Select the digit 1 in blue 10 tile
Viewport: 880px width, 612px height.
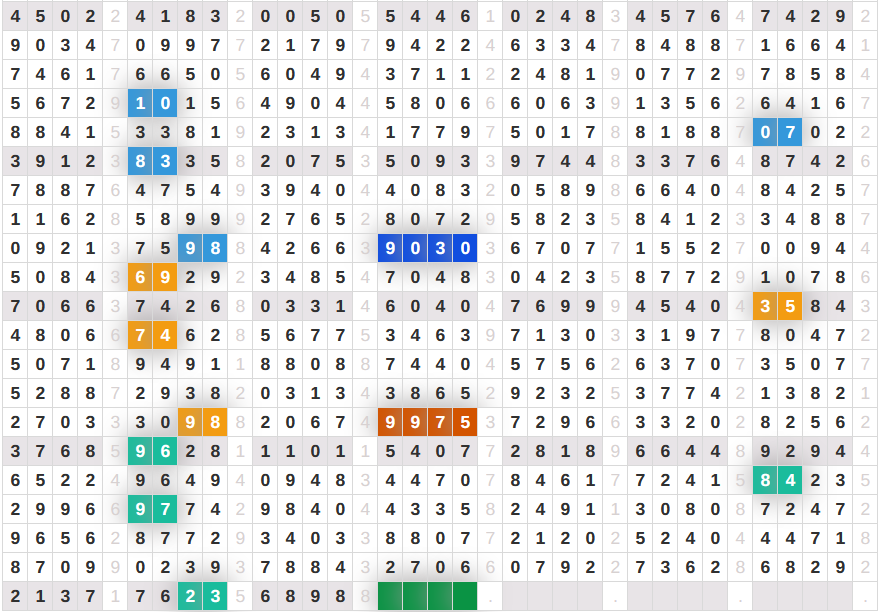(x=141, y=103)
